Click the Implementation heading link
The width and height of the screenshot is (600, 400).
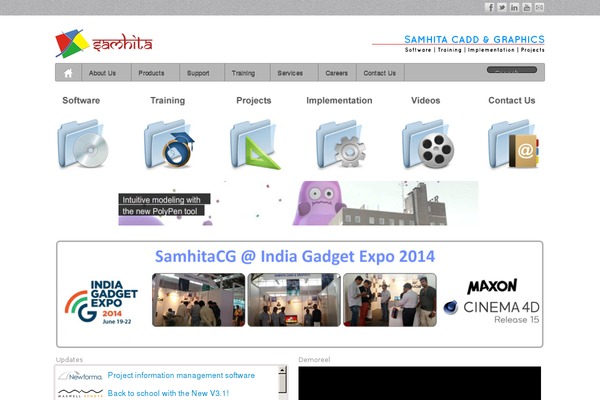(339, 101)
